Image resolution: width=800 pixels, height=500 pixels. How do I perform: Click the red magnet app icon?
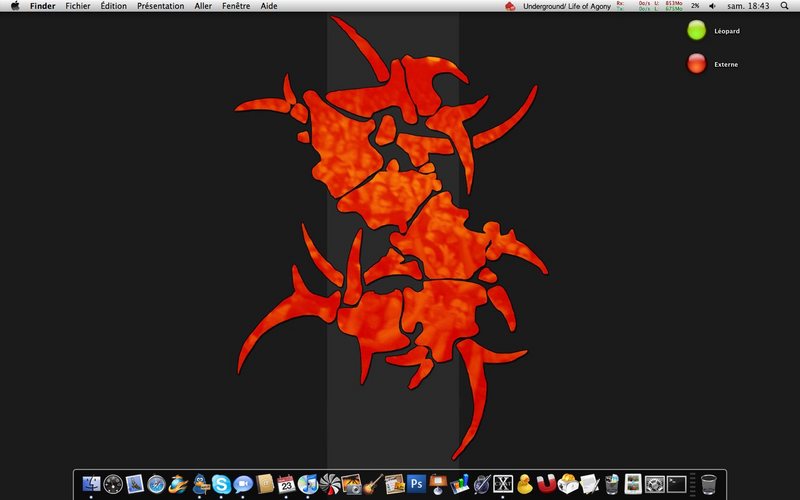click(546, 483)
